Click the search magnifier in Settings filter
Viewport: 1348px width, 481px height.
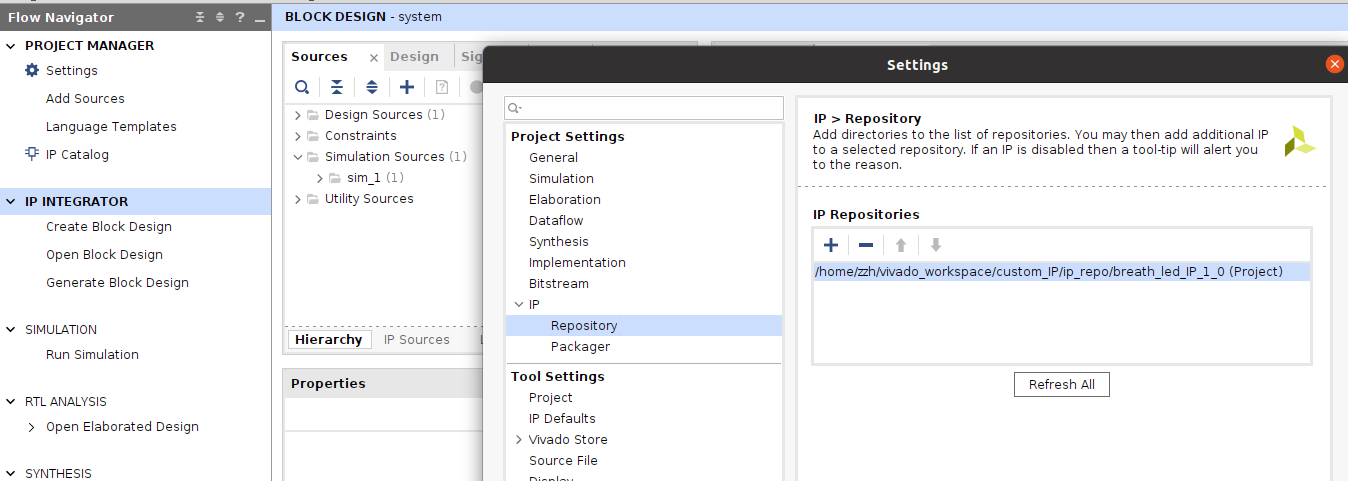click(x=514, y=108)
